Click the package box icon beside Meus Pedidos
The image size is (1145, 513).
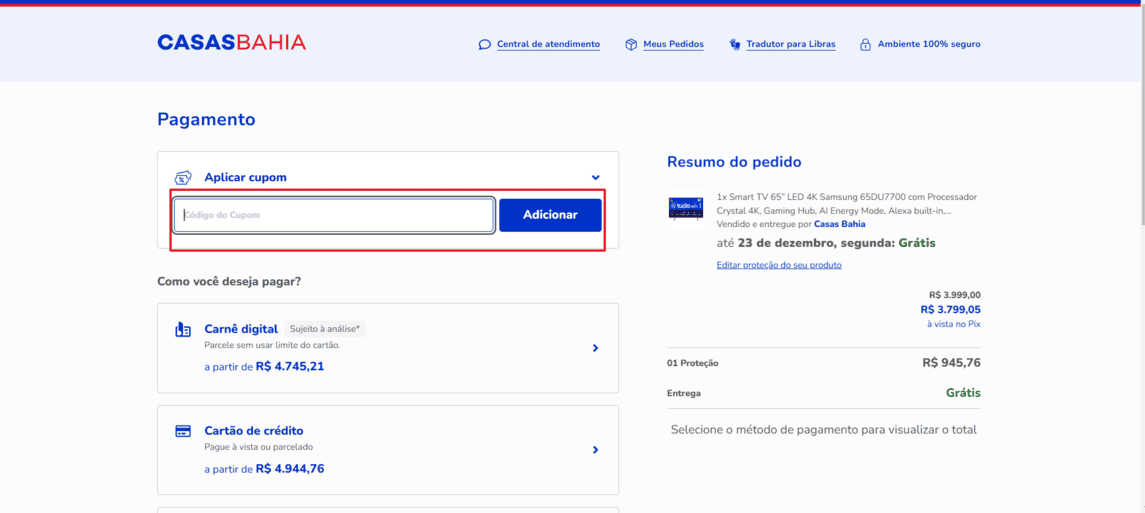pyautogui.click(x=631, y=45)
